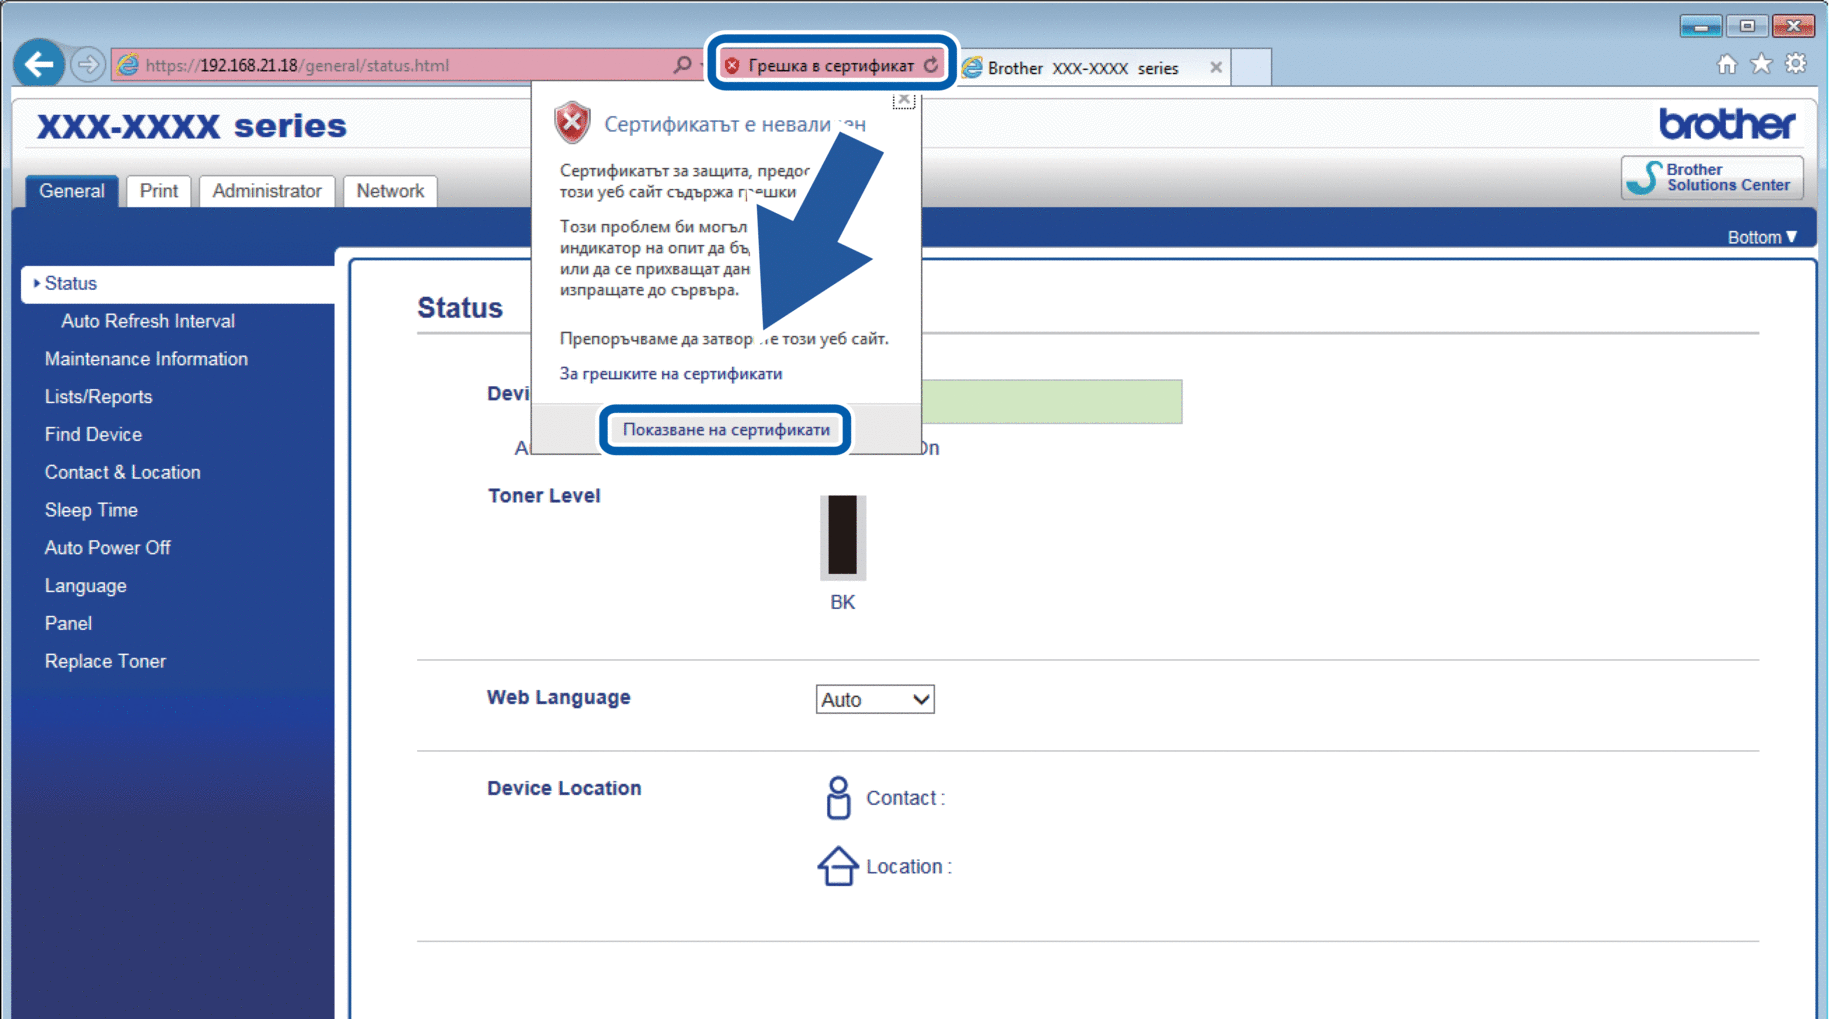
Task: Click the red shield certificate warning icon
Action: click(x=572, y=123)
